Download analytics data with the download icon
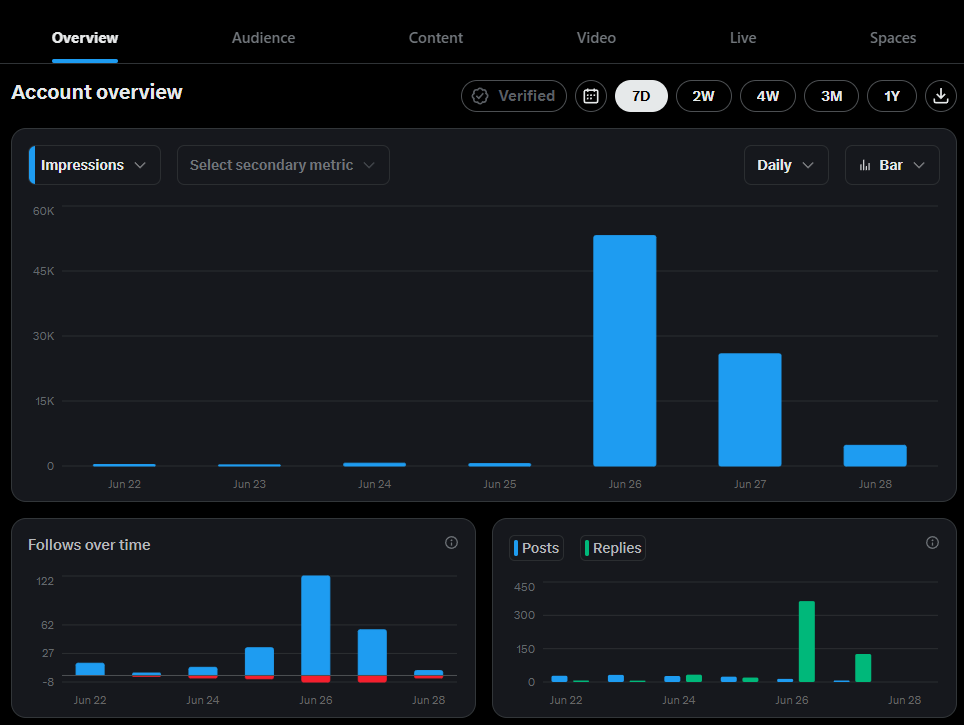964x725 pixels. click(941, 96)
